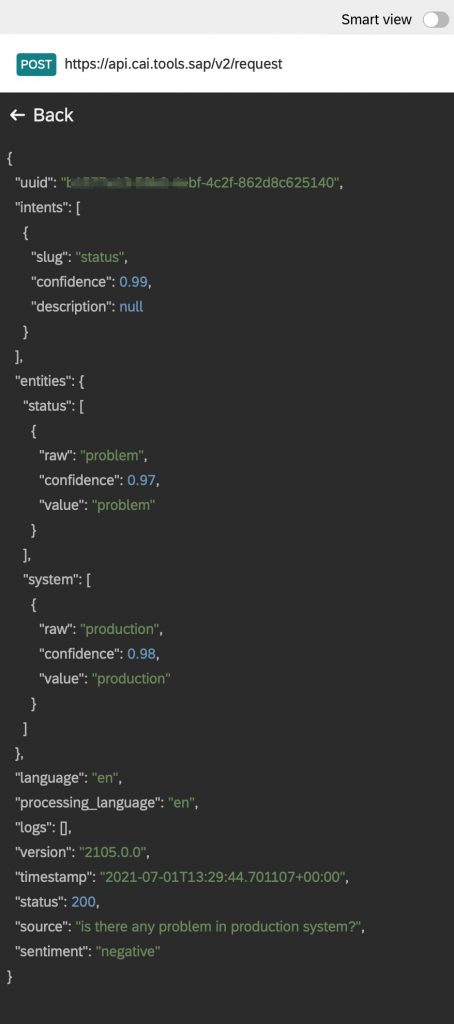Click the "system" array key
Image resolution: width=454 pixels, height=1024 pixels.
(x=52, y=580)
